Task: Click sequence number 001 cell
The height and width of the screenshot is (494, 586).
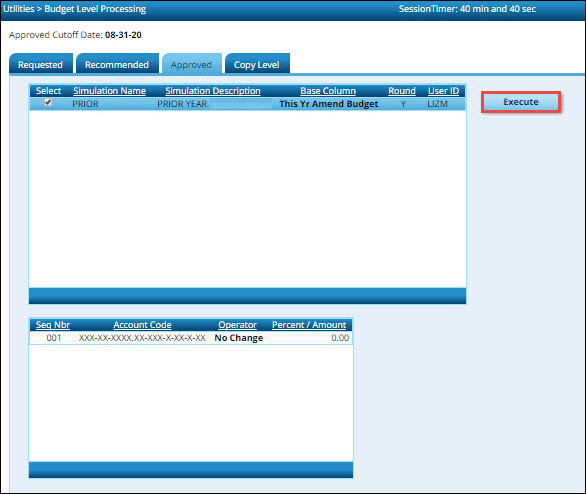Action: (x=54, y=338)
